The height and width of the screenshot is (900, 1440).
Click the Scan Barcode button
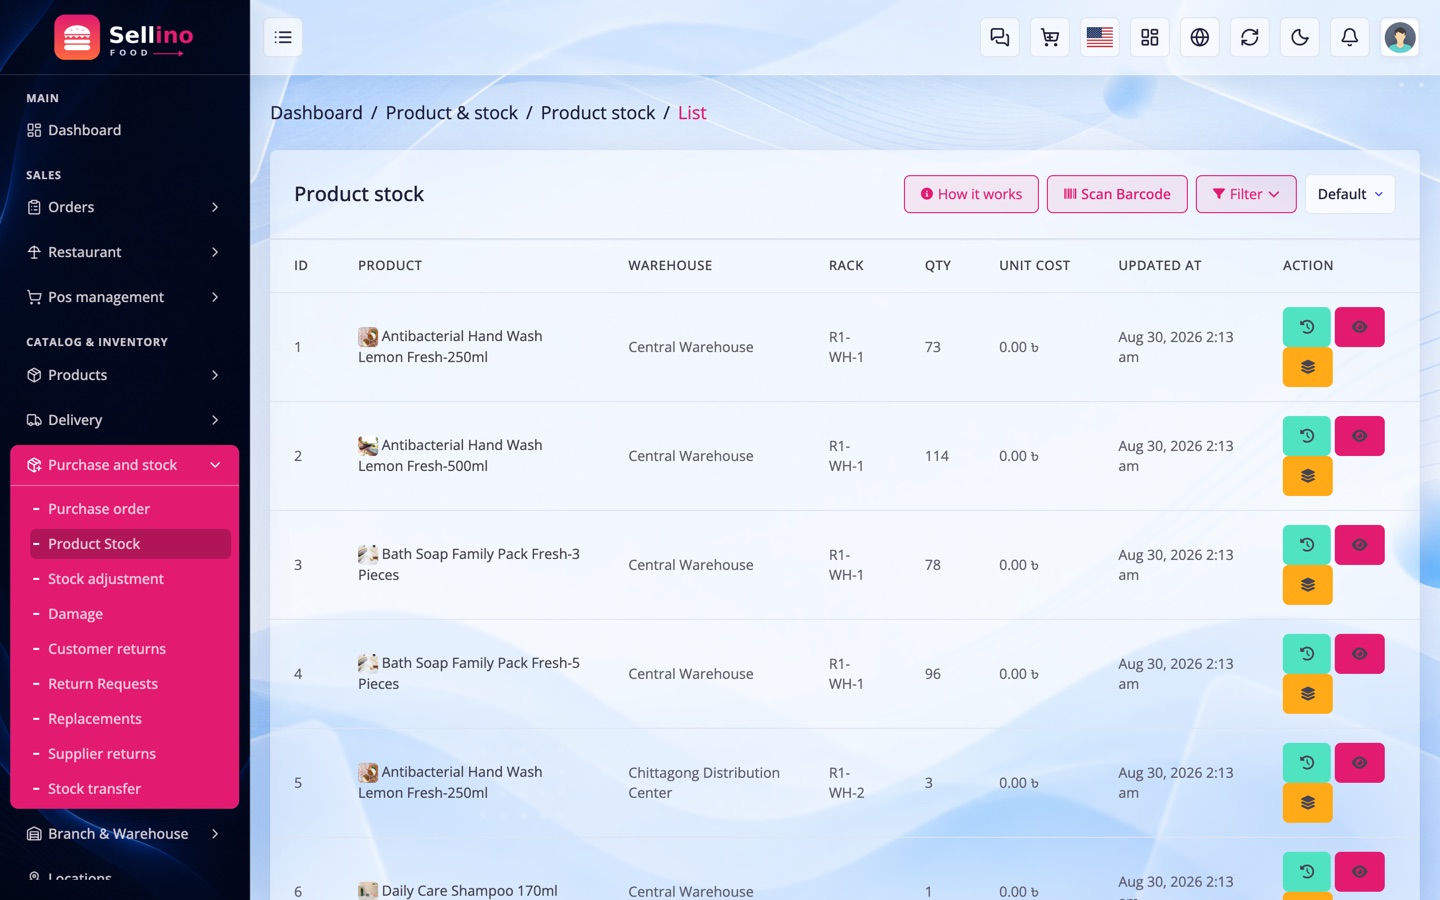click(1117, 194)
